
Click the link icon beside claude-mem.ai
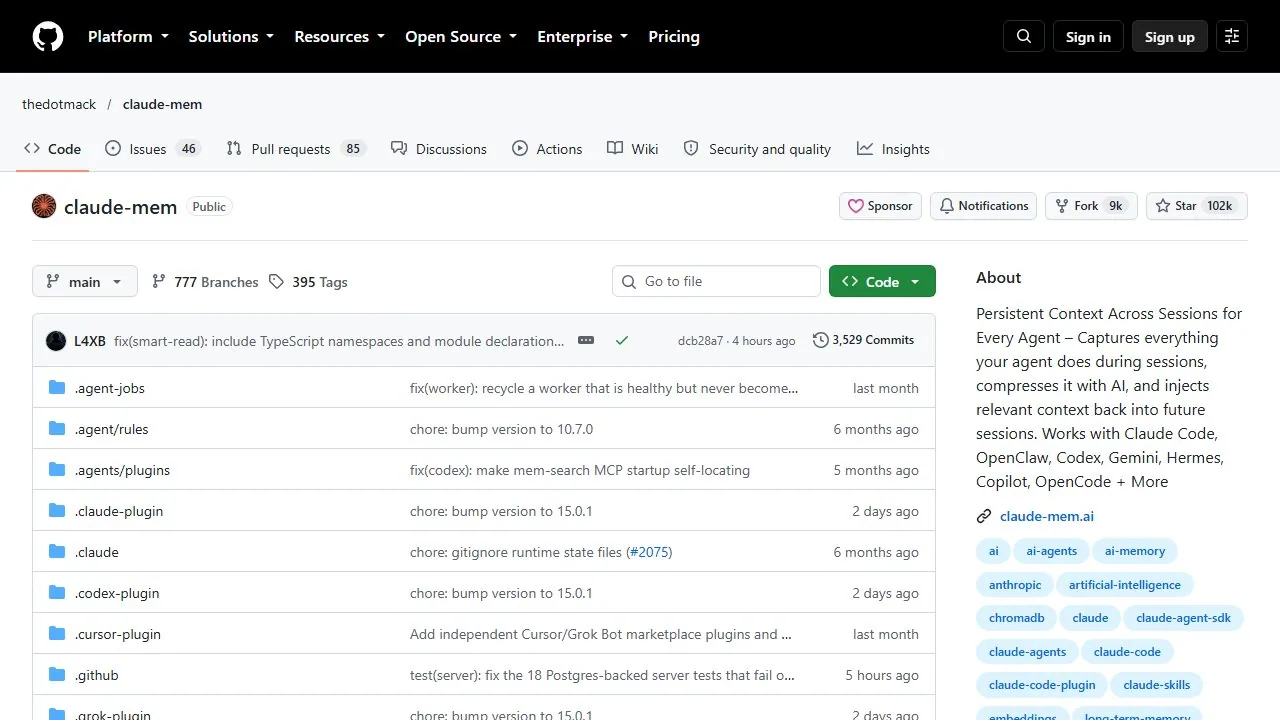(984, 517)
